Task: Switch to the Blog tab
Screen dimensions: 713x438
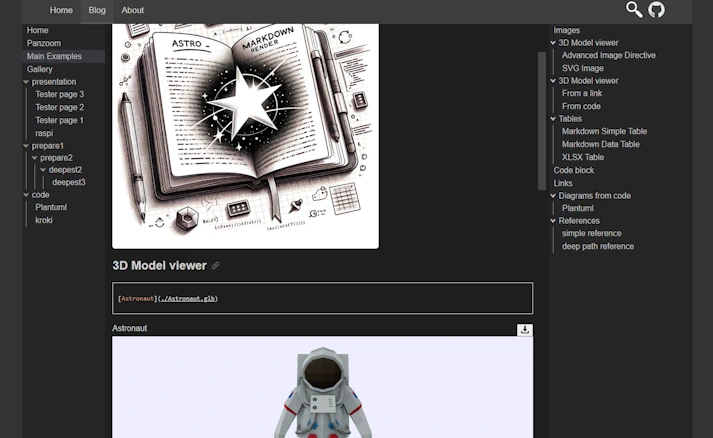Action: click(97, 10)
